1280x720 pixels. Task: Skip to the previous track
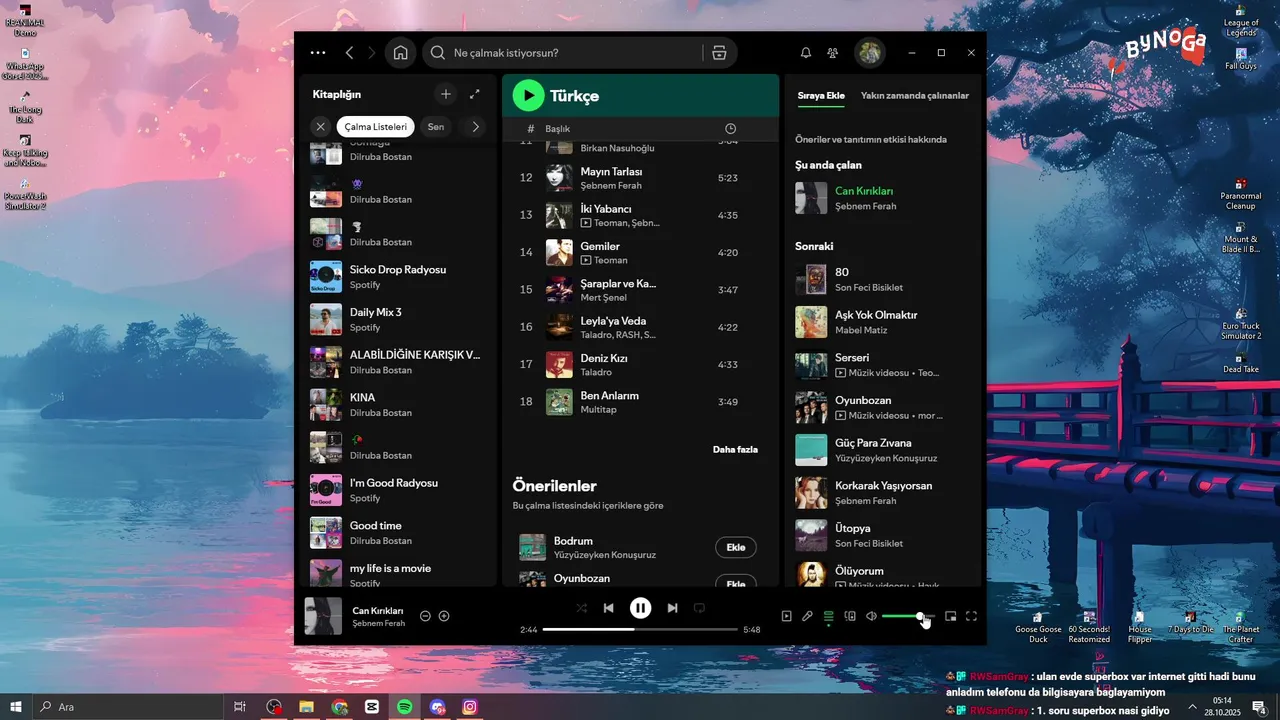(608, 608)
